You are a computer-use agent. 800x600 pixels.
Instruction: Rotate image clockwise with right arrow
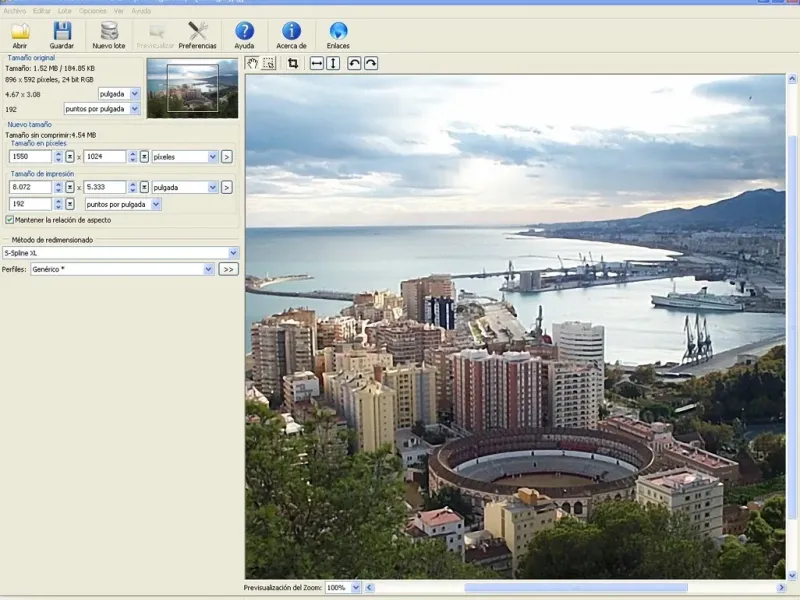[371, 64]
